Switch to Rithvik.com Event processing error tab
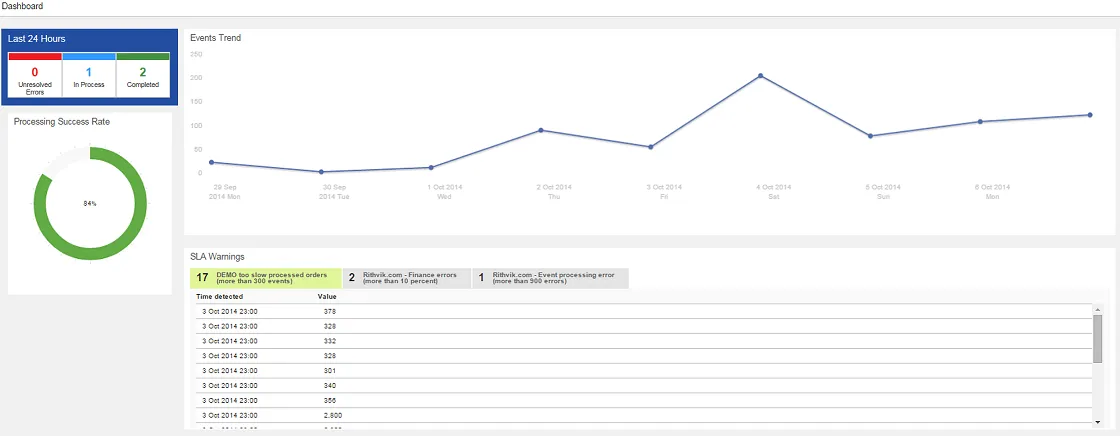 (551, 278)
